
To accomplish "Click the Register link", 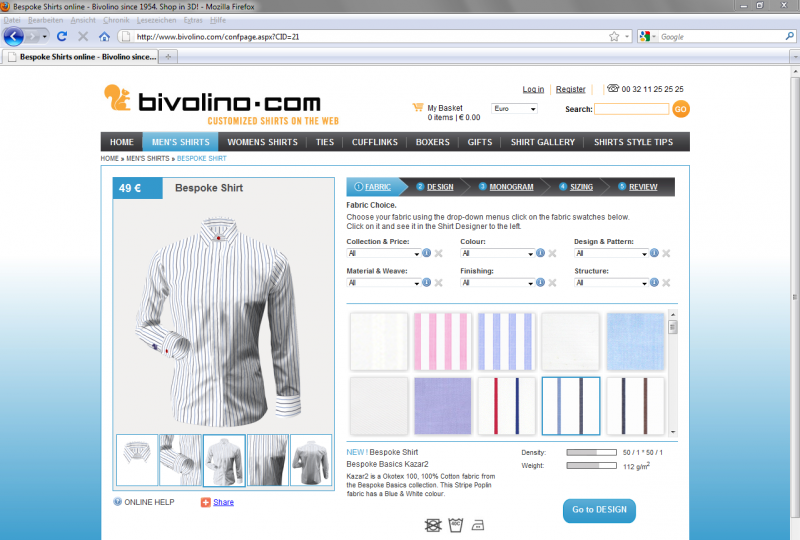I will tap(570, 89).
